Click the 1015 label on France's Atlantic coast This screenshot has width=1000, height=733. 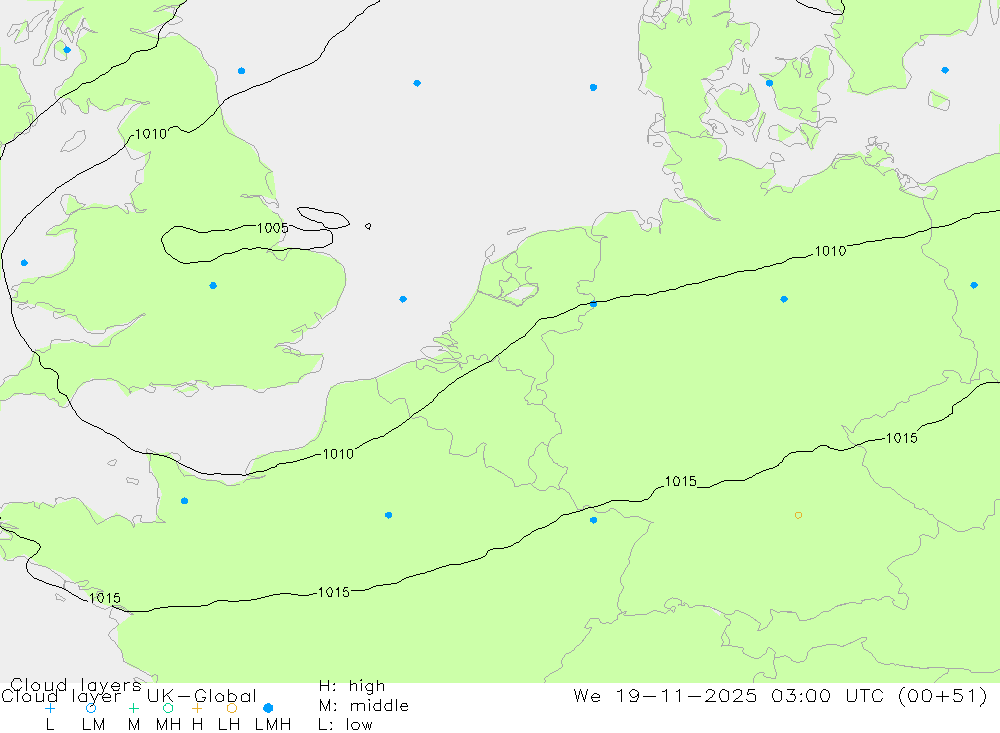[105, 598]
